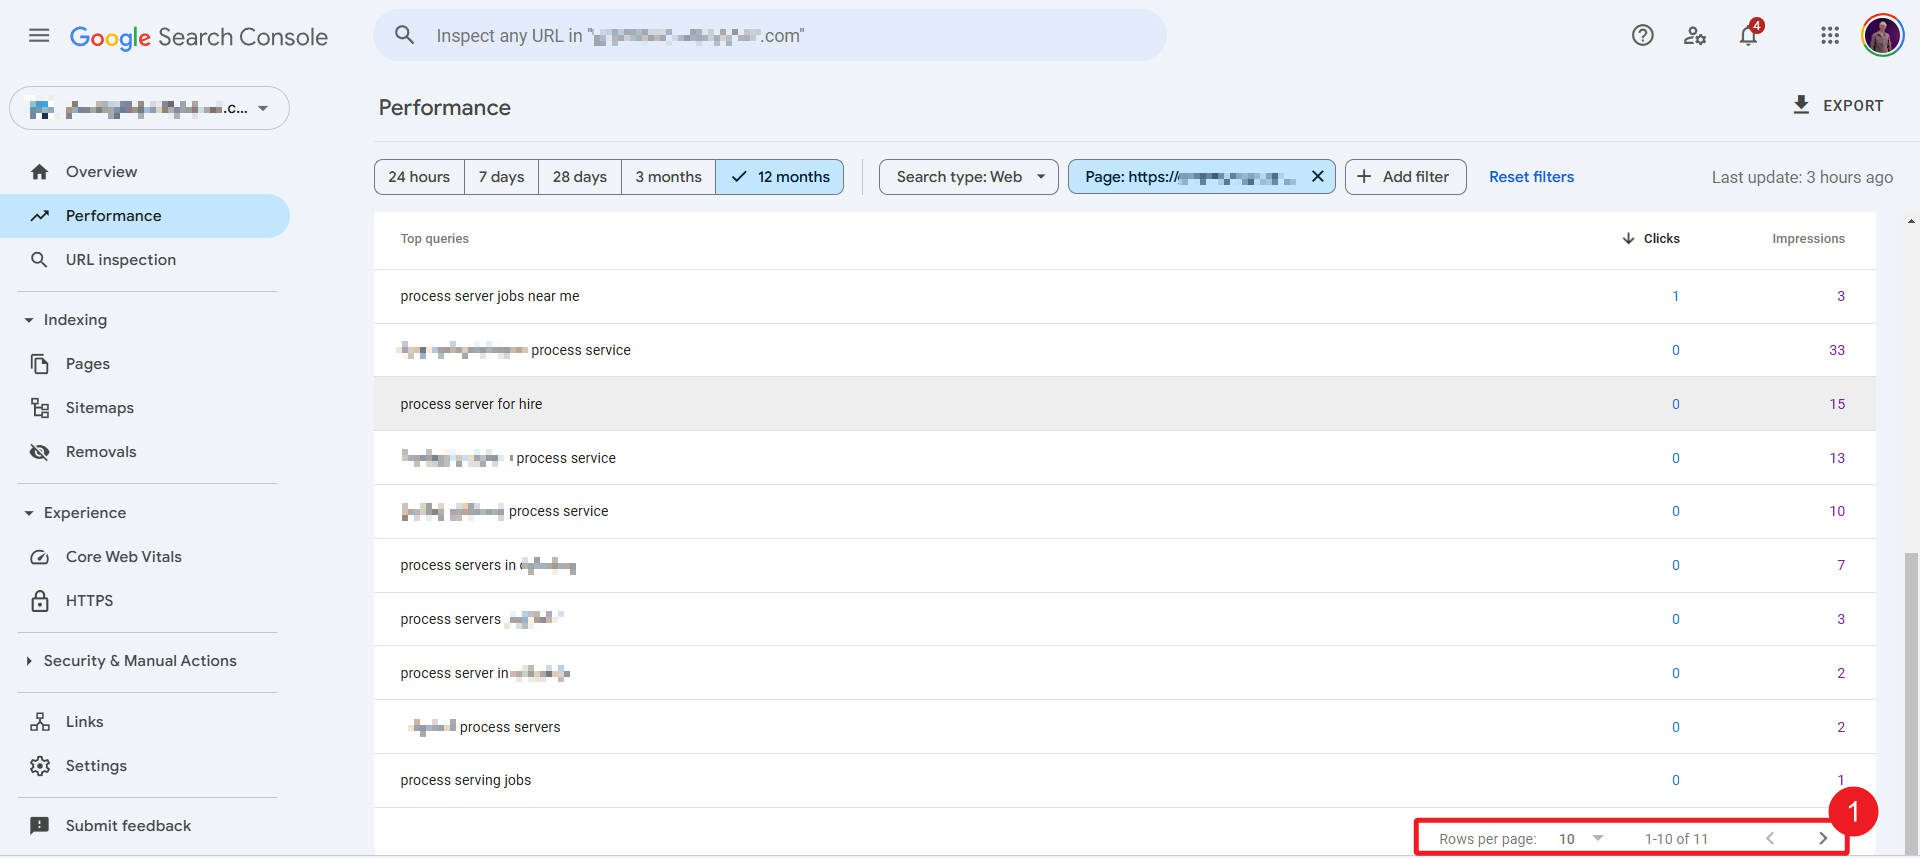This screenshot has width=1920, height=858.
Task: Click the Overview home icon
Action: point(39,172)
